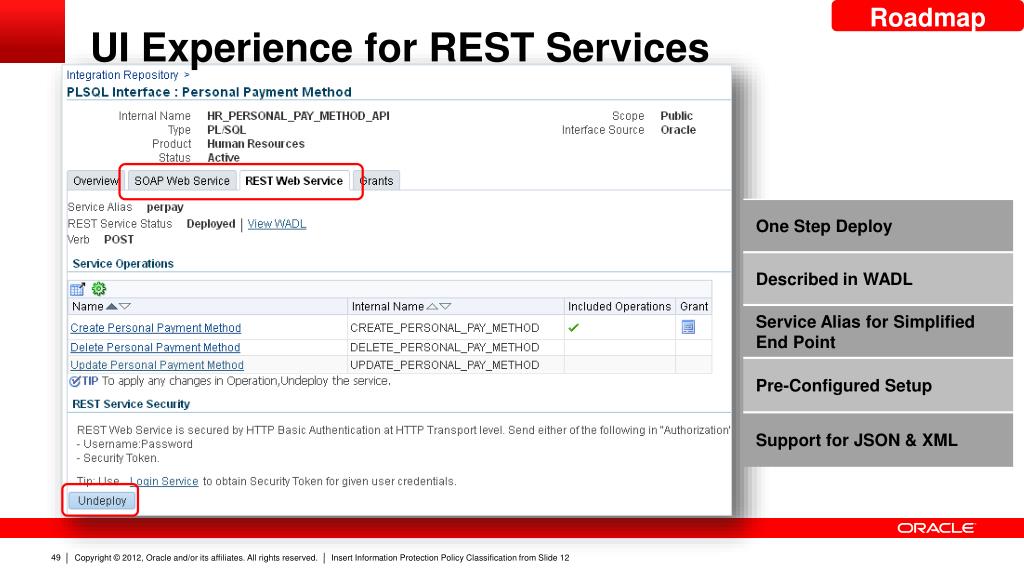Click the Grant column header
This screenshot has width=1024, height=576.
(x=694, y=306)
